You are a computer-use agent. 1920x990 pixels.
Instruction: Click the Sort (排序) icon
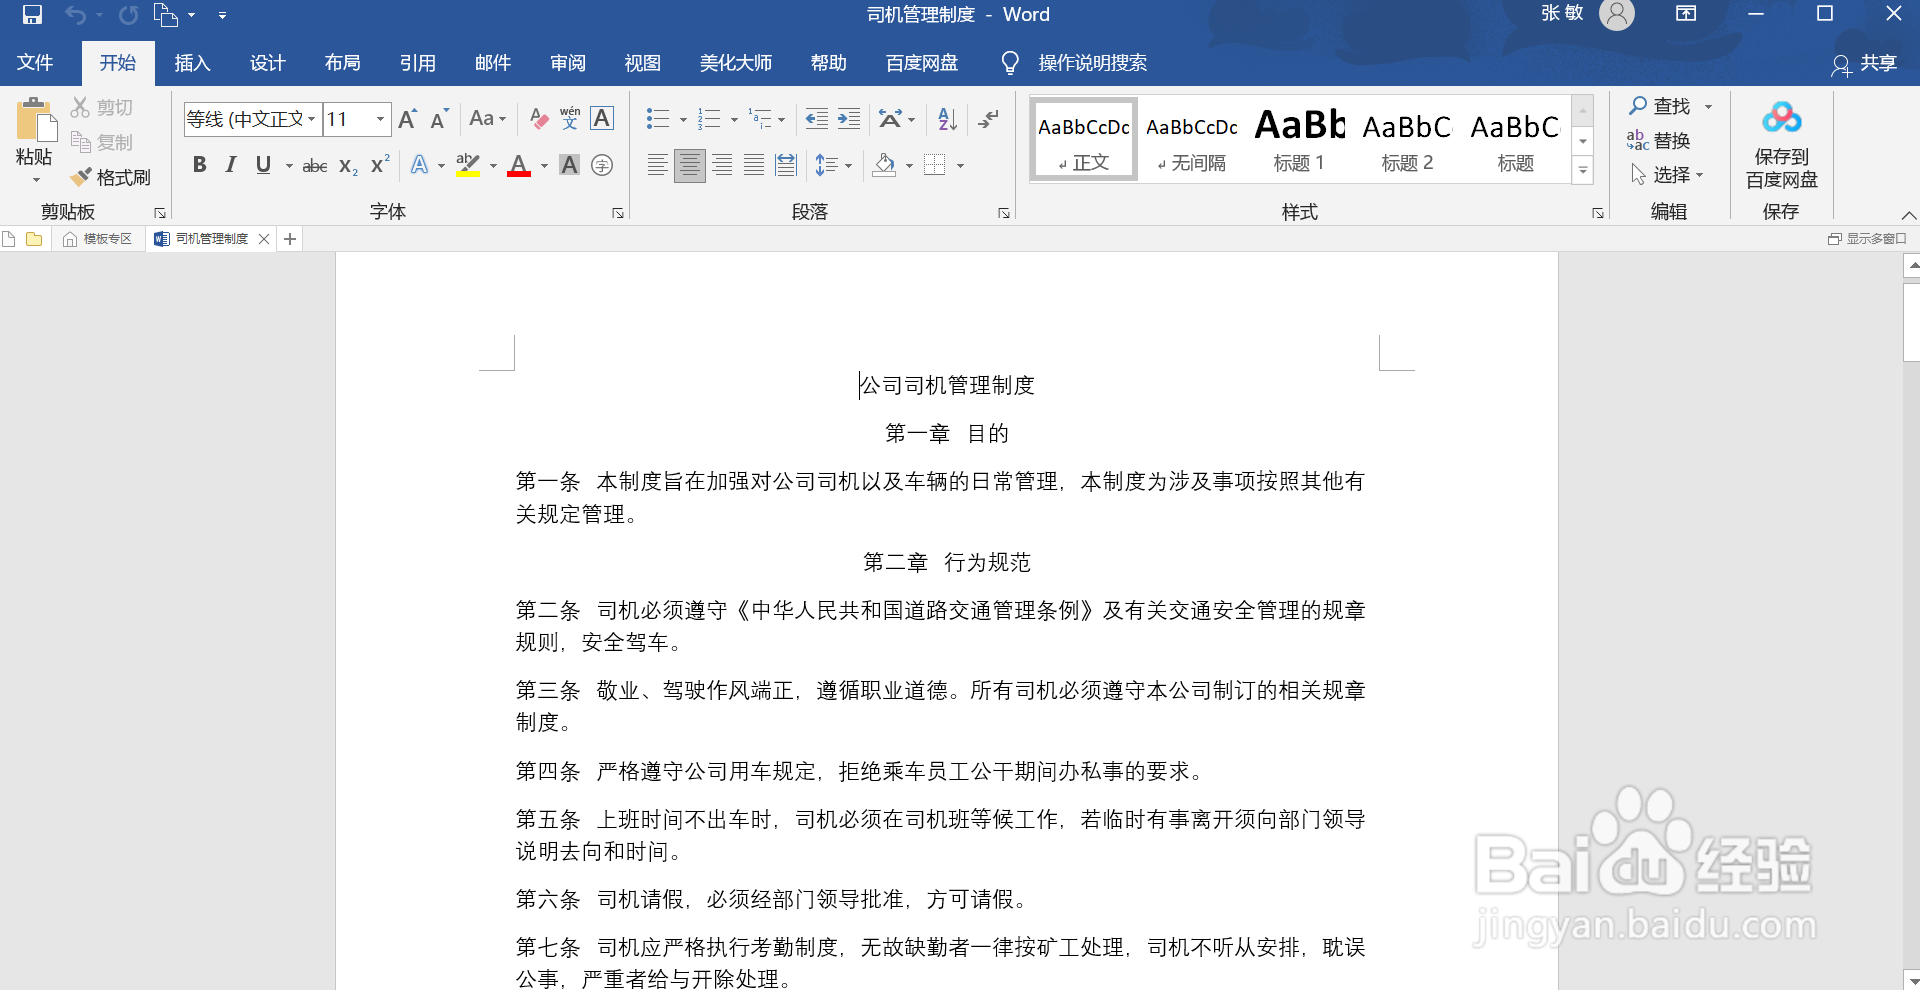point(946,118)
